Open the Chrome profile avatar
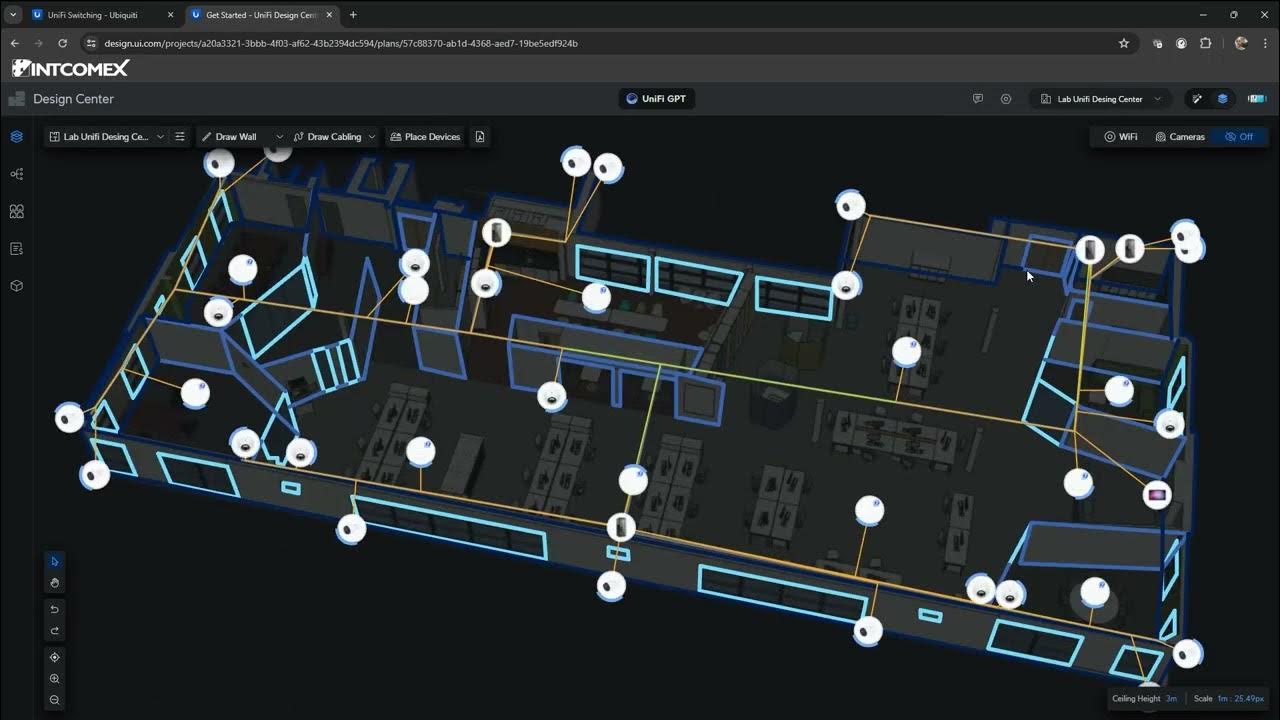This screenshot has width=1280, height=720. point(1241,43)
